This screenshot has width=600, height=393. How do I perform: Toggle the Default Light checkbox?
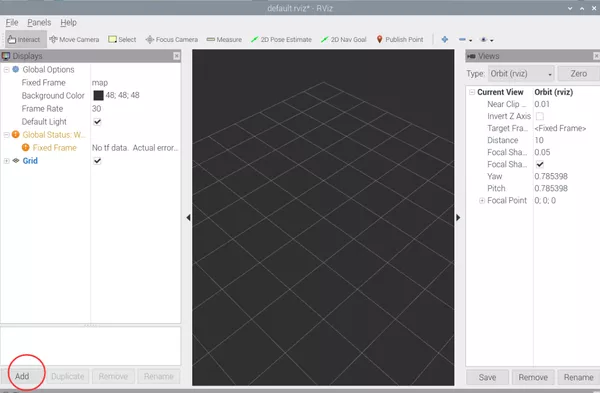pos(98,122)
